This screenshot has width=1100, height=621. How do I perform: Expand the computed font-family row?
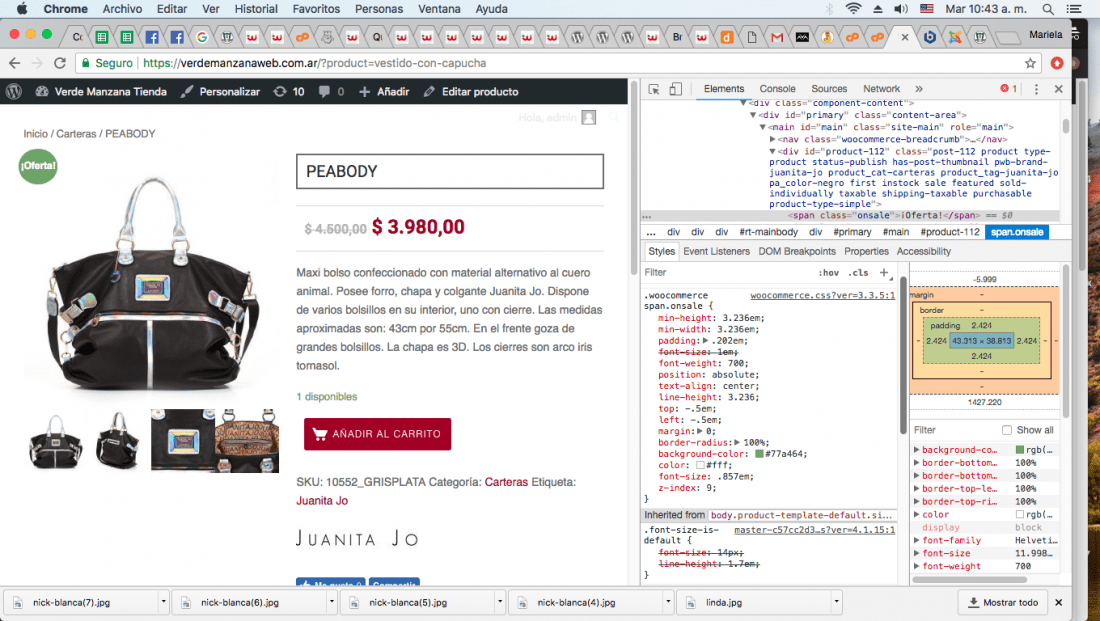coord(916,540)
